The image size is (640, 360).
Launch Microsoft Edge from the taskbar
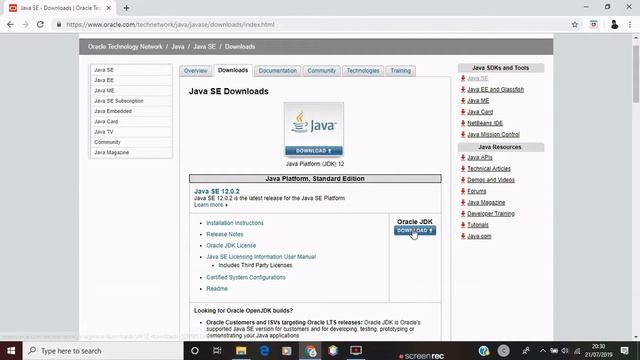(264, 351)
